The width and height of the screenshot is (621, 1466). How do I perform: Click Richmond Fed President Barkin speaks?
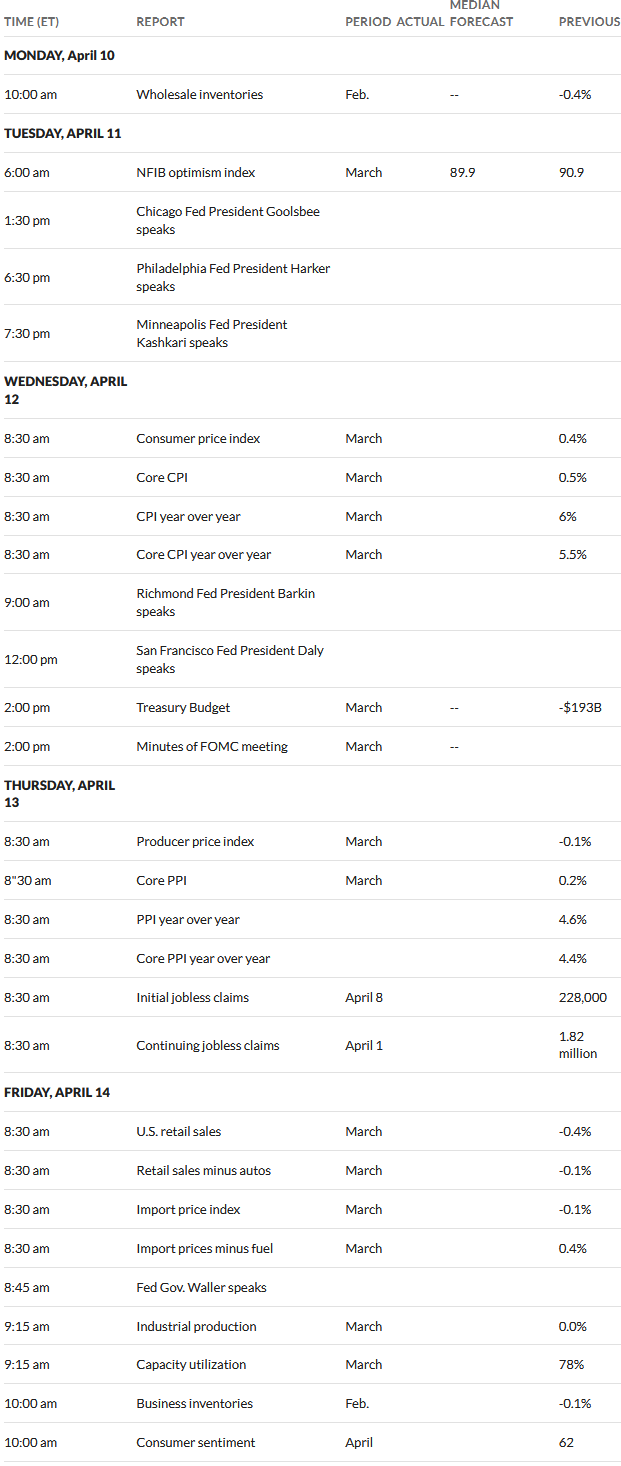point(226,603)
